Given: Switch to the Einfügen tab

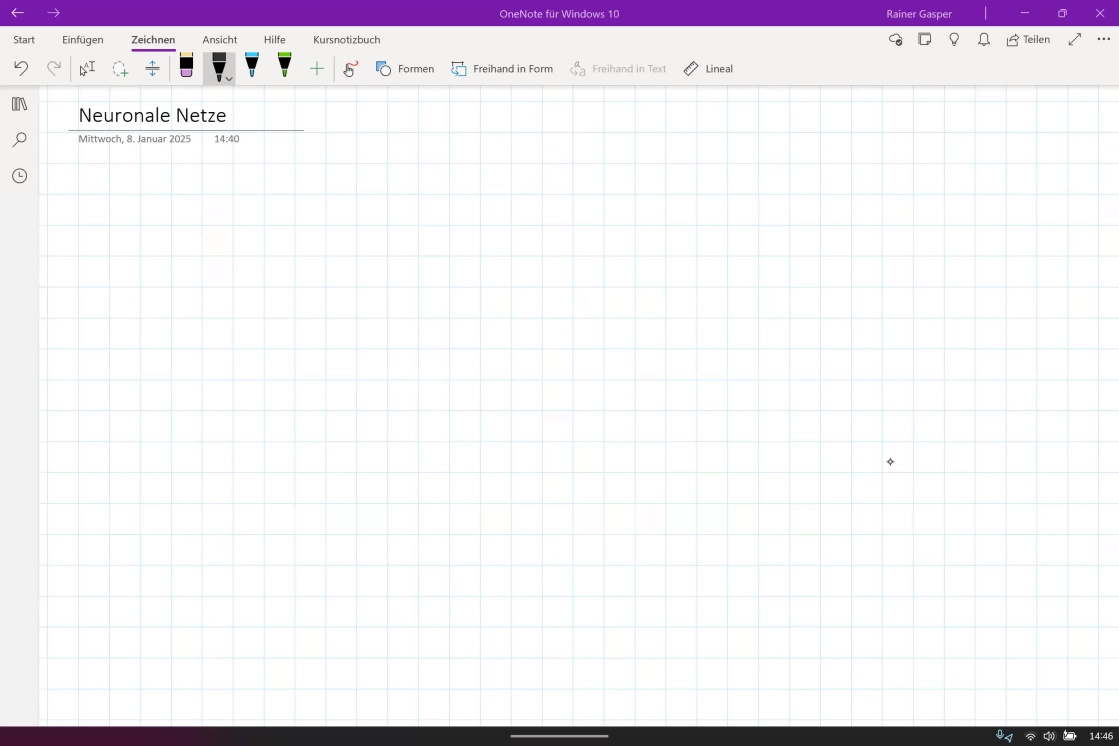Looking at the screenshot, I should (x=83, y=40).
